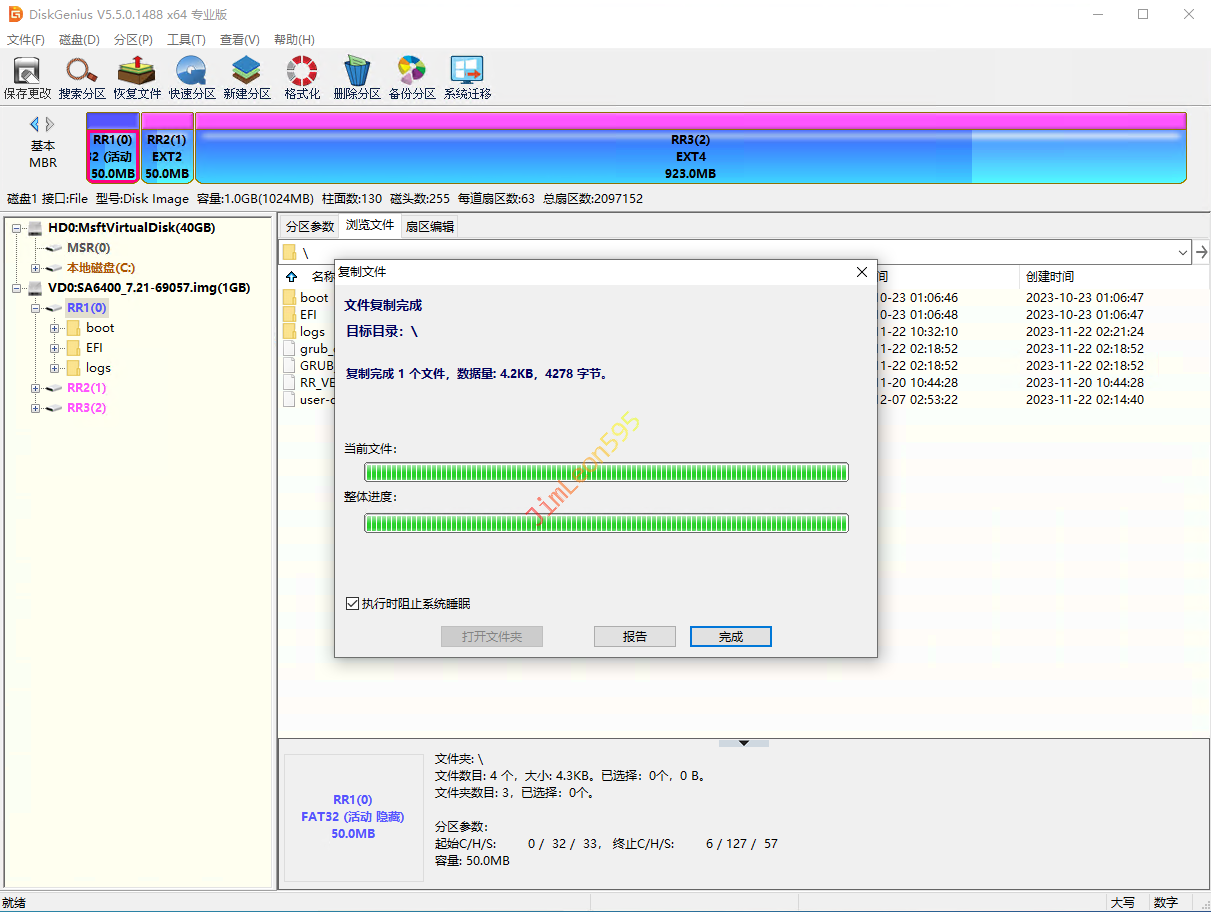The width and height of the screenshot is (1211, 912).
Task: Click the 完成 button in dialog
Action: pos(730,637)
